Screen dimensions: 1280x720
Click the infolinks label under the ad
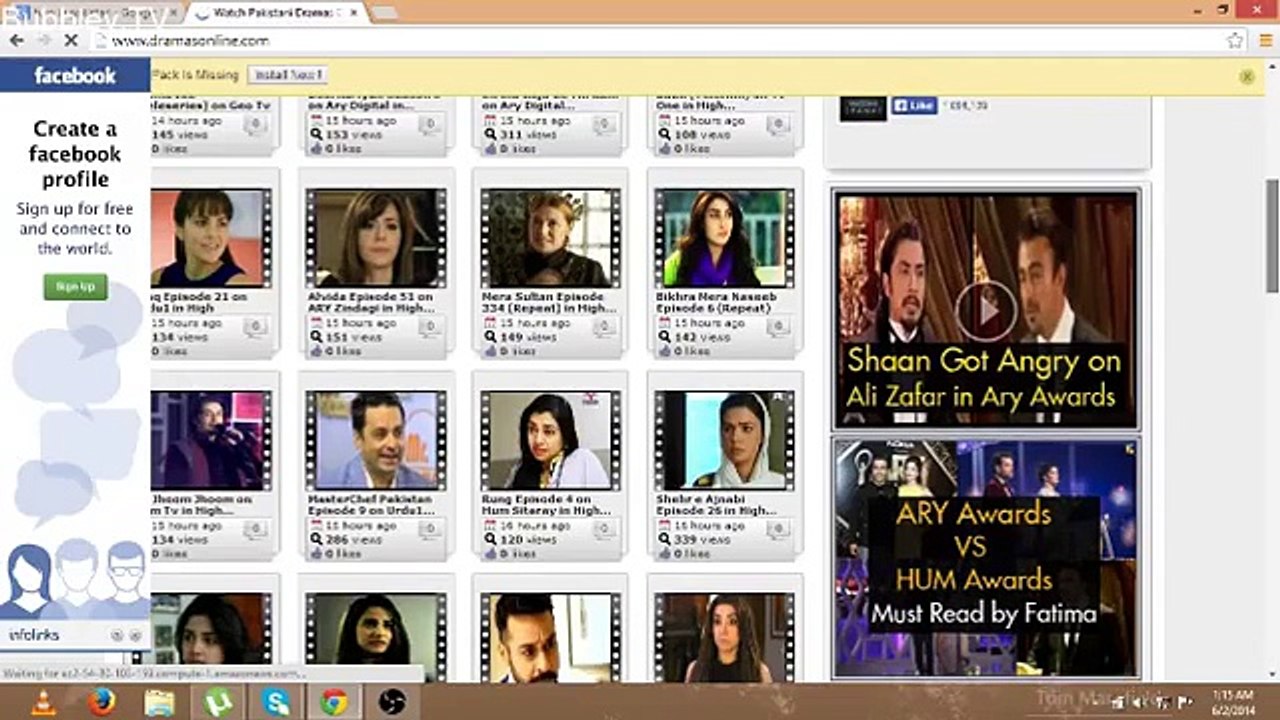tap(34, 635)
